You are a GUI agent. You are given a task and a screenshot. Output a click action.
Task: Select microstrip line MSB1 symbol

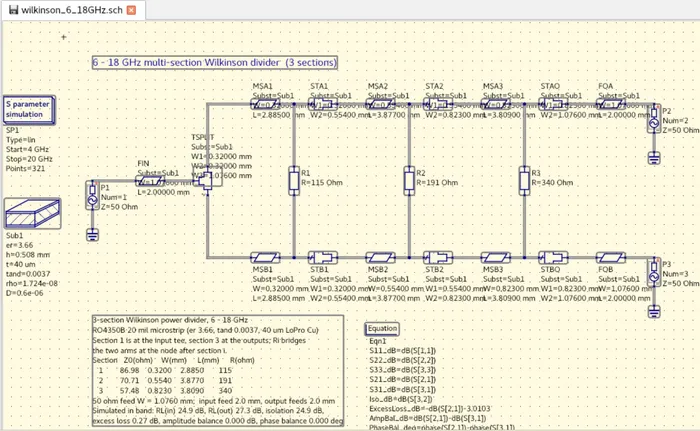point(265,258)
